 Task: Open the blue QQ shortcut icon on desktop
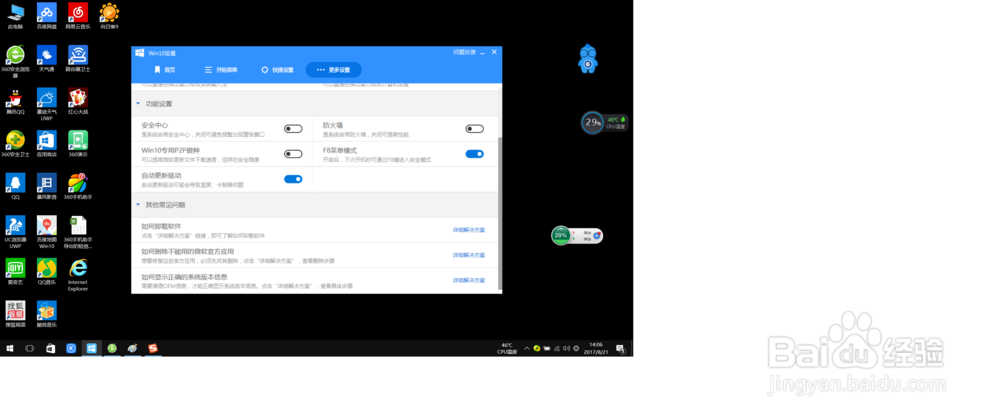click(x=15, y=186)
